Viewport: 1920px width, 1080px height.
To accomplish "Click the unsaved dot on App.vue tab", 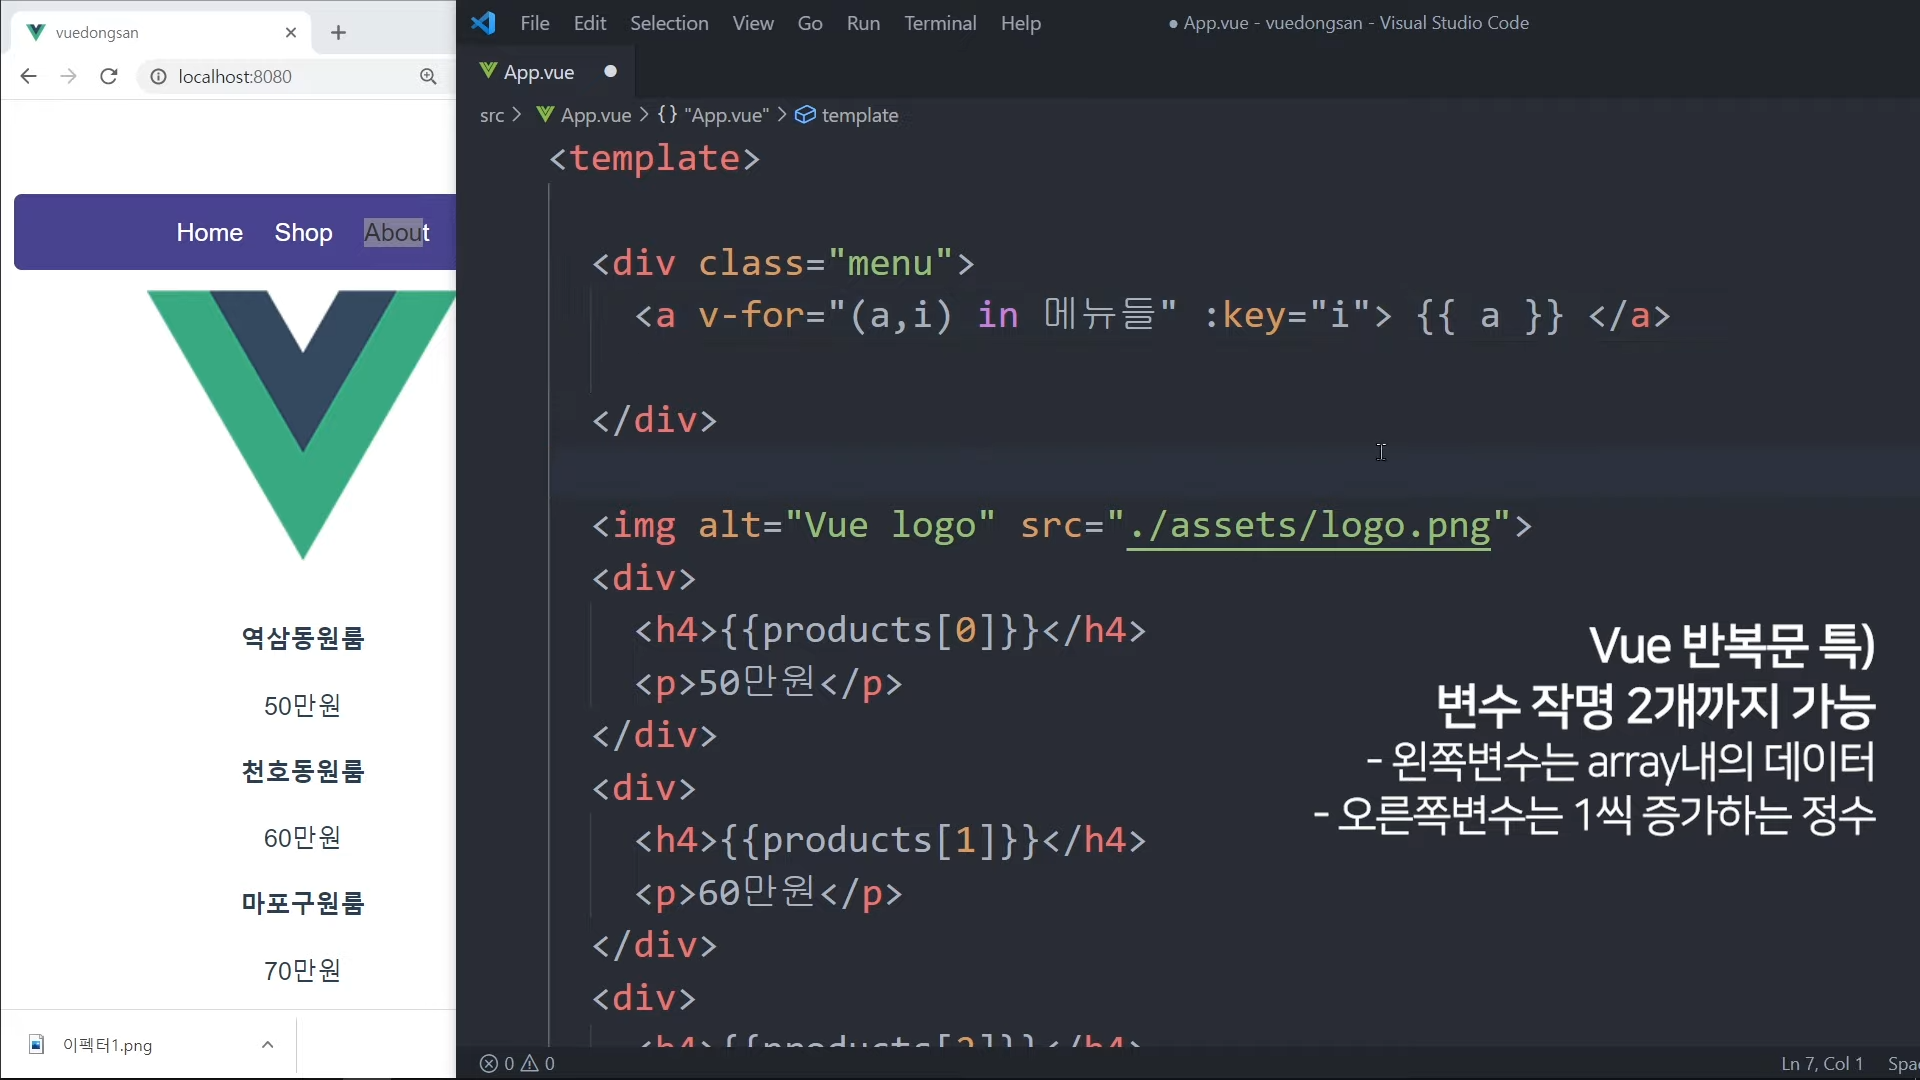I will (610, 71).
